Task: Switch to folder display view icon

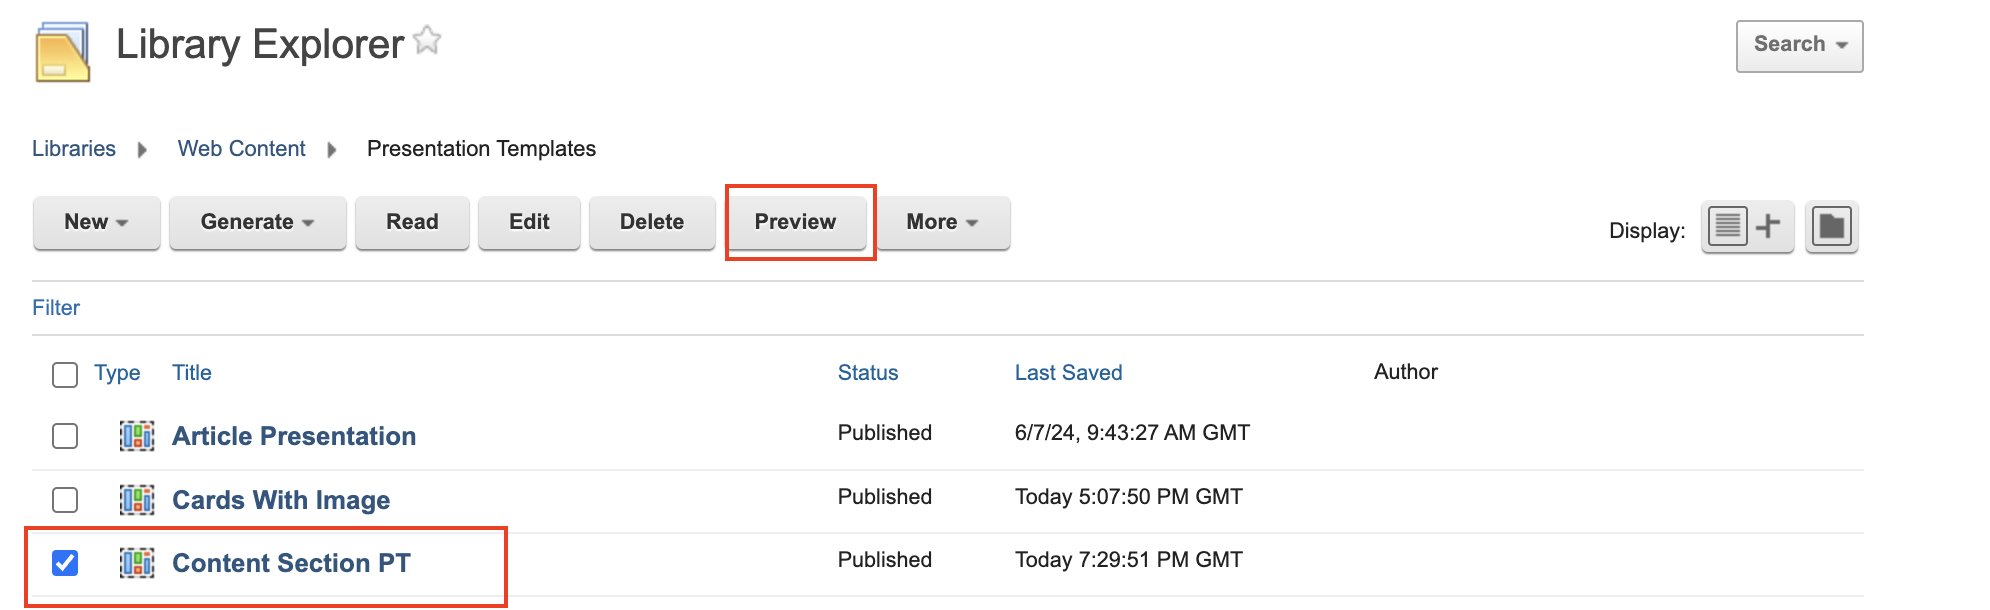Action: [1831, 227]
